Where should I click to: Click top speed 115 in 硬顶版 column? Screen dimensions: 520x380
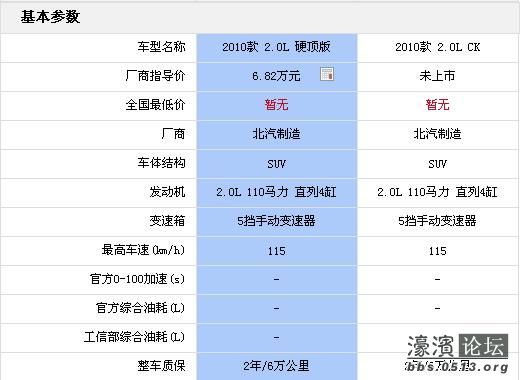coord(277,251)
